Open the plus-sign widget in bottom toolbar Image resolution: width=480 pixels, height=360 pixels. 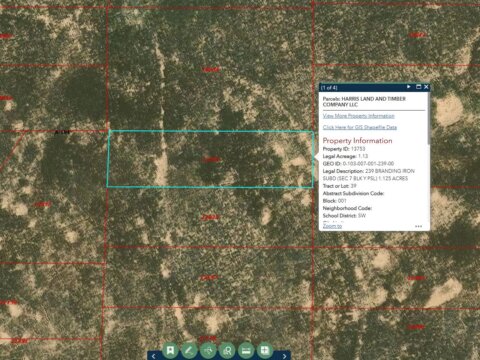[265, 350]
